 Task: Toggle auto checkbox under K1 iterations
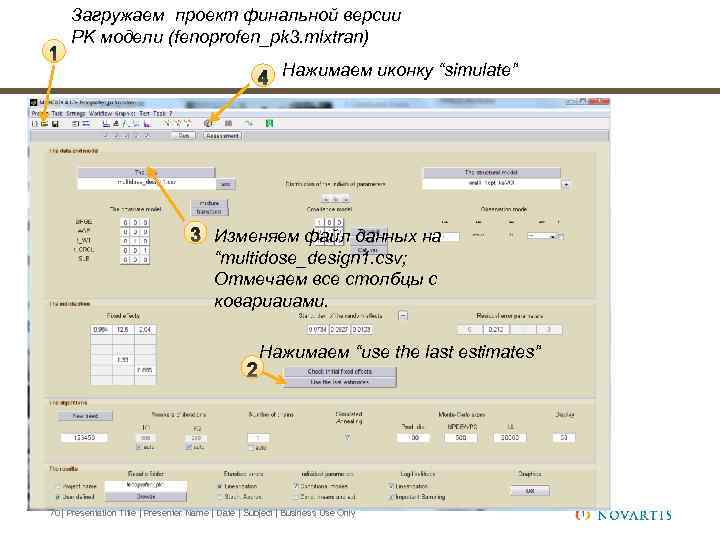coord(139,447)
